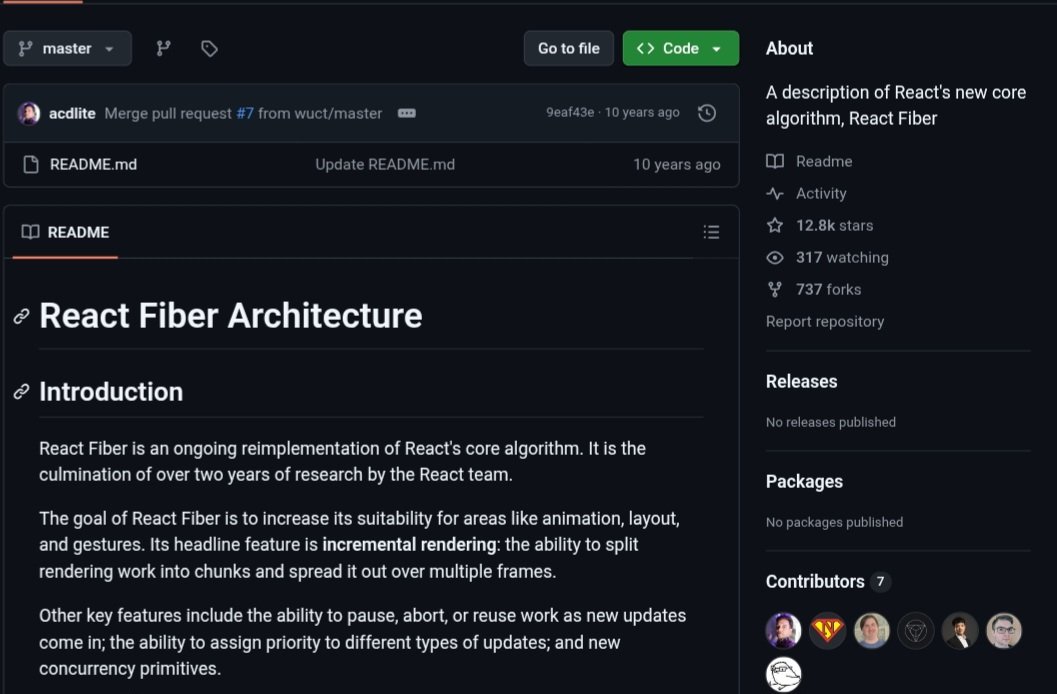1057x694 pixels.
Task: Click the 'No packages published' text
Action: 834,522
